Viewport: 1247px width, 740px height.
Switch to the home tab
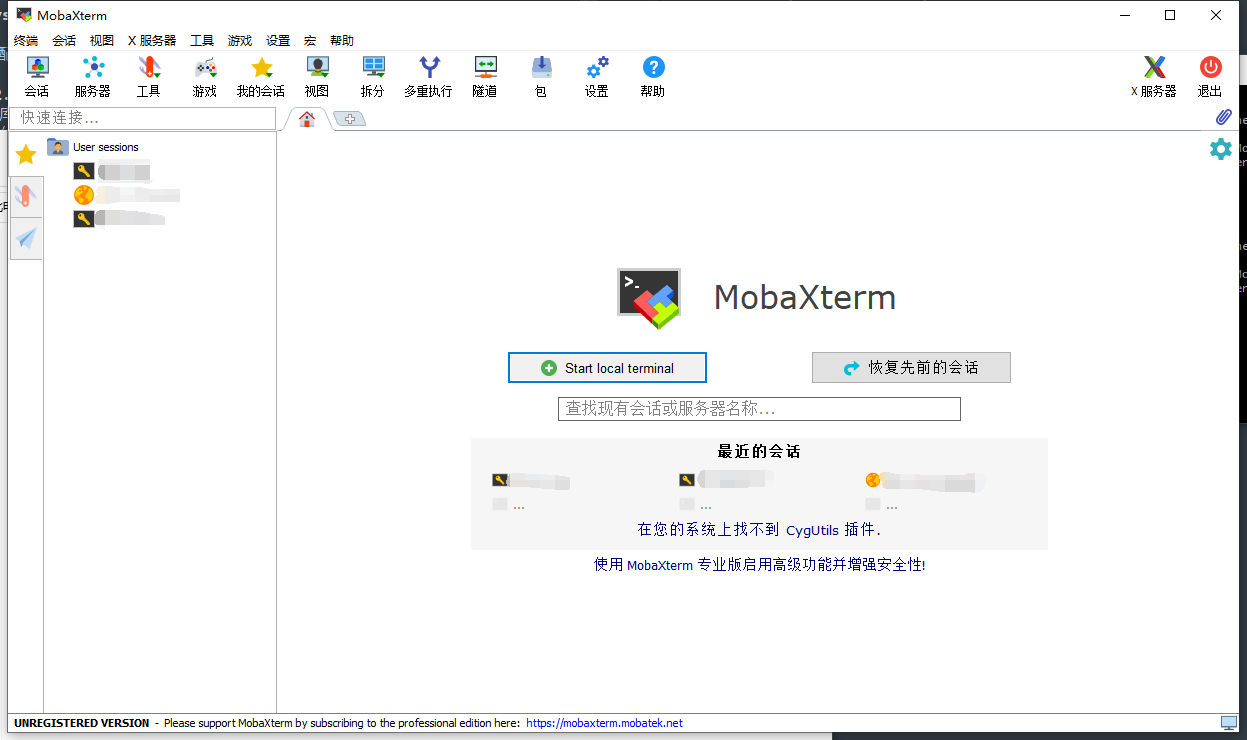pyautogui.click(x=306, y=117)
